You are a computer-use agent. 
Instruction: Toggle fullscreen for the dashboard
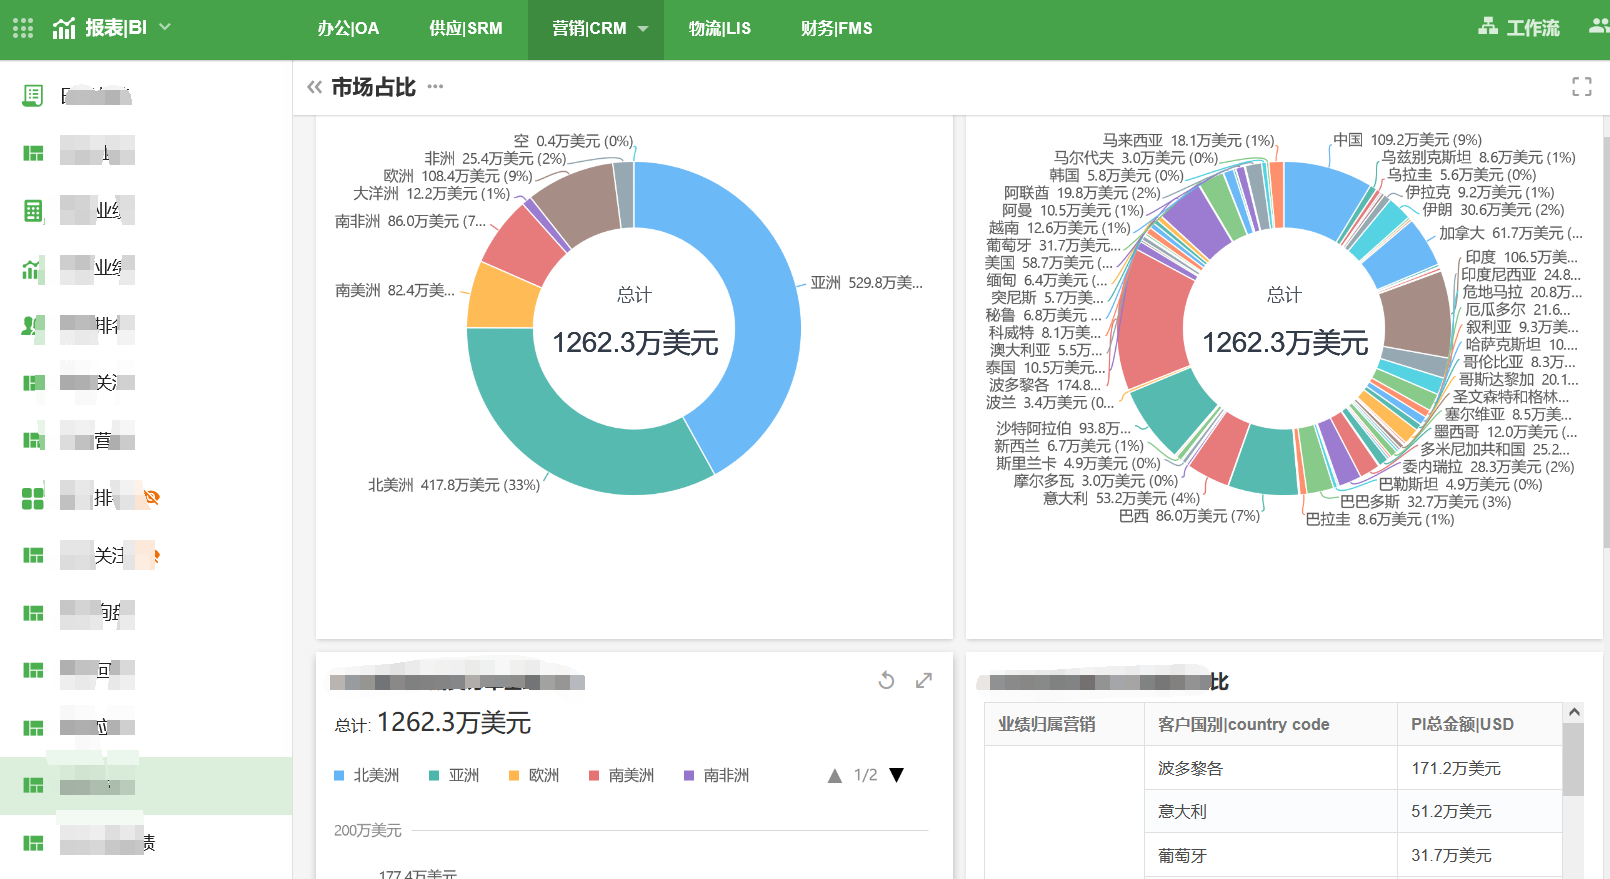(x=1581, y=87)
